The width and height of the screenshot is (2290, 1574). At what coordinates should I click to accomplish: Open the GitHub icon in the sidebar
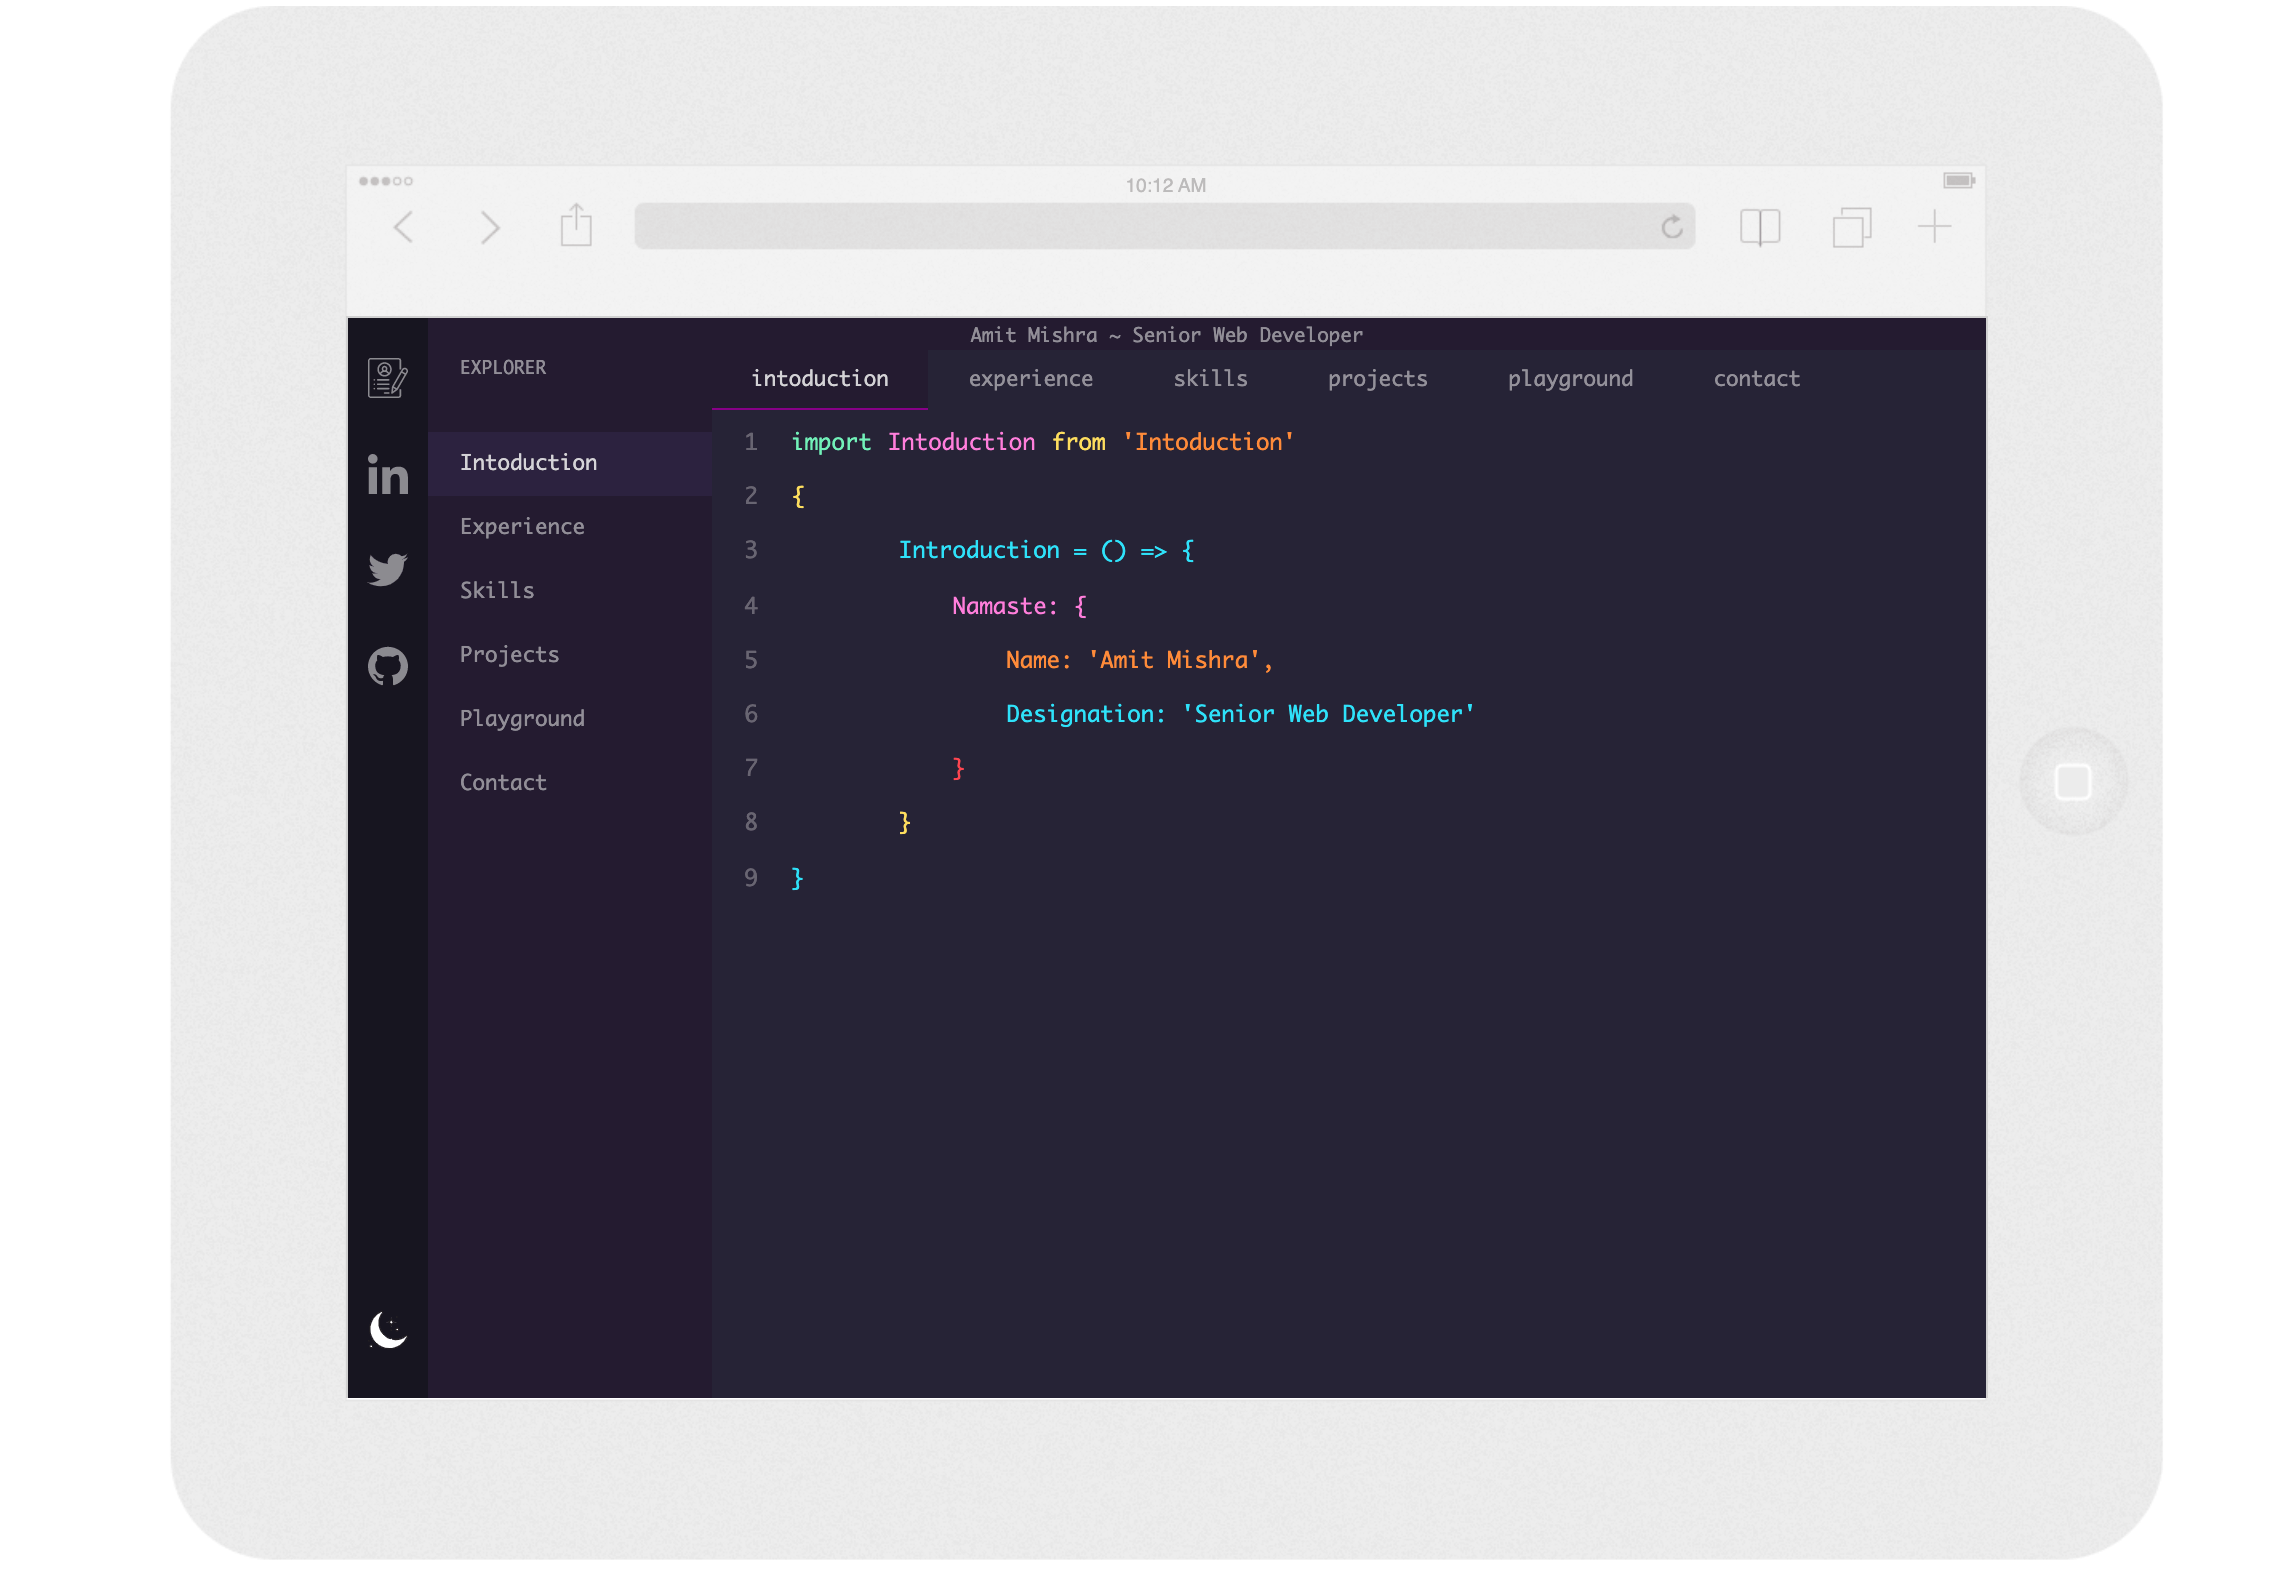[x=387, y=666]
